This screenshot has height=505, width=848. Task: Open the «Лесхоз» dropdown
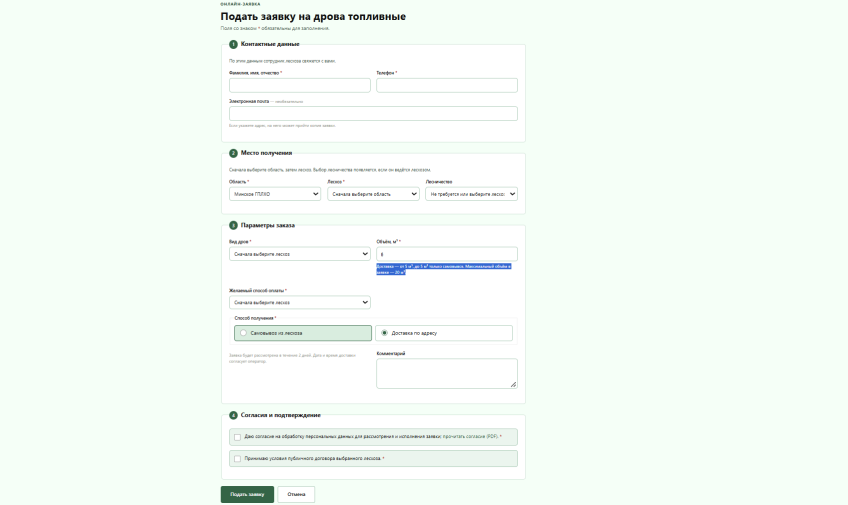tap(373, 194)
